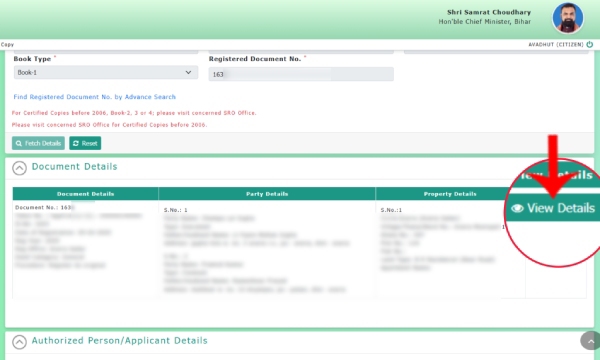This screenshot has width=600, height=360.
Task: Click the View Details eye button
Action: point(553,208)
